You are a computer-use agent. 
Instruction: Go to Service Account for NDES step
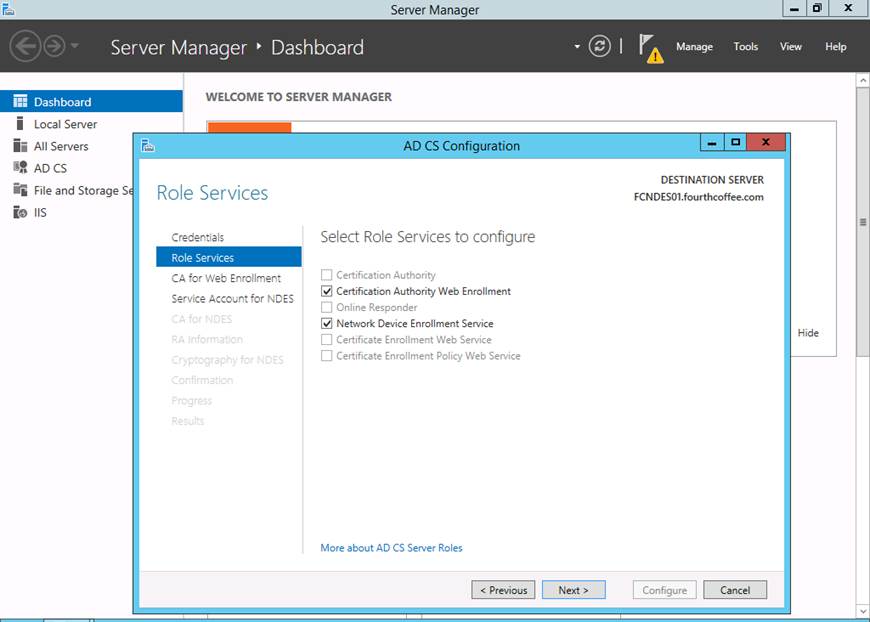pos(232,299)
